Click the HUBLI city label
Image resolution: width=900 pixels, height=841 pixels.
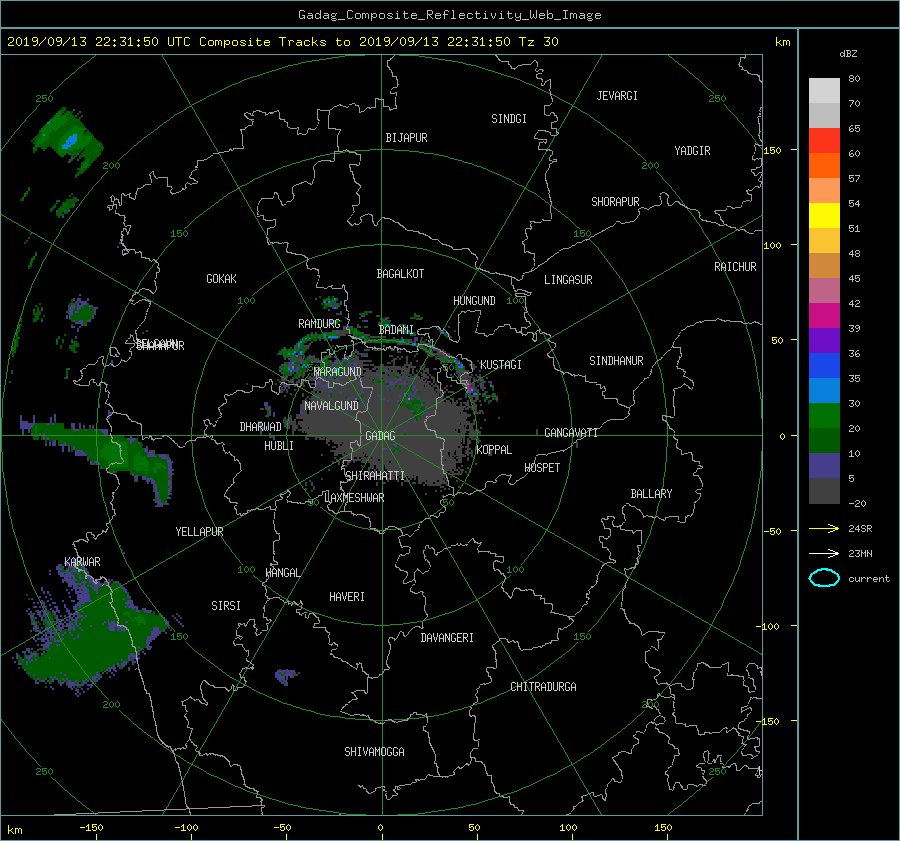278,445
